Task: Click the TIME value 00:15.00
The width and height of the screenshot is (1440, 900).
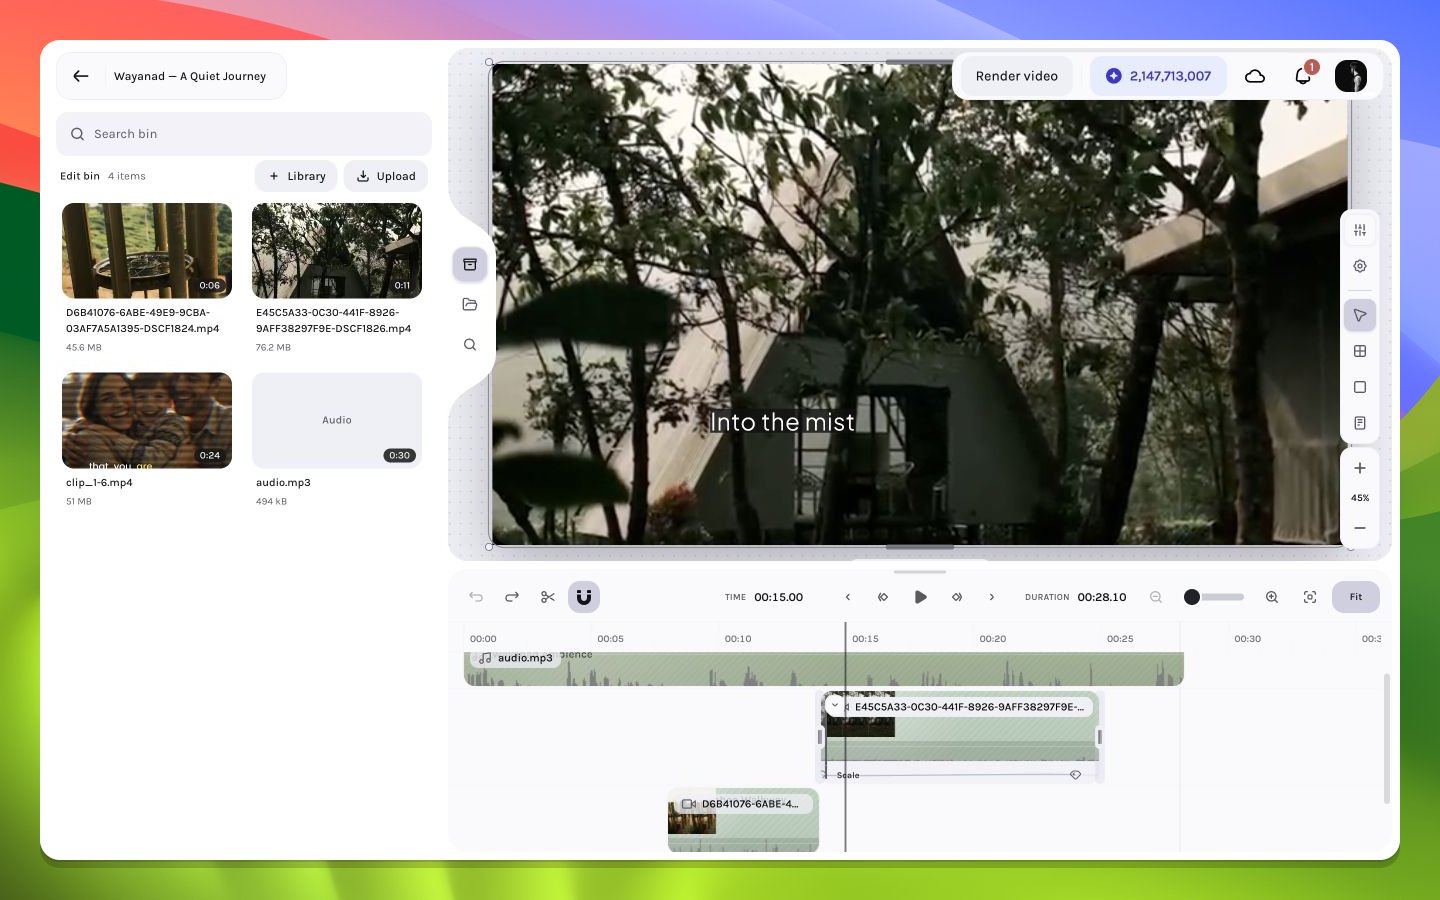Action: [x=778, y=597]
